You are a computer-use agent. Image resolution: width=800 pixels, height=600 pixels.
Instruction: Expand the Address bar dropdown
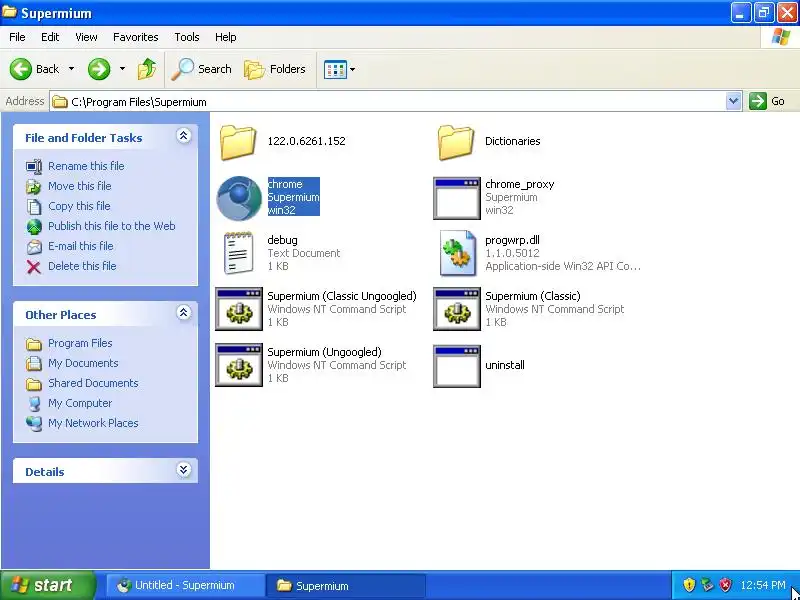733,101
